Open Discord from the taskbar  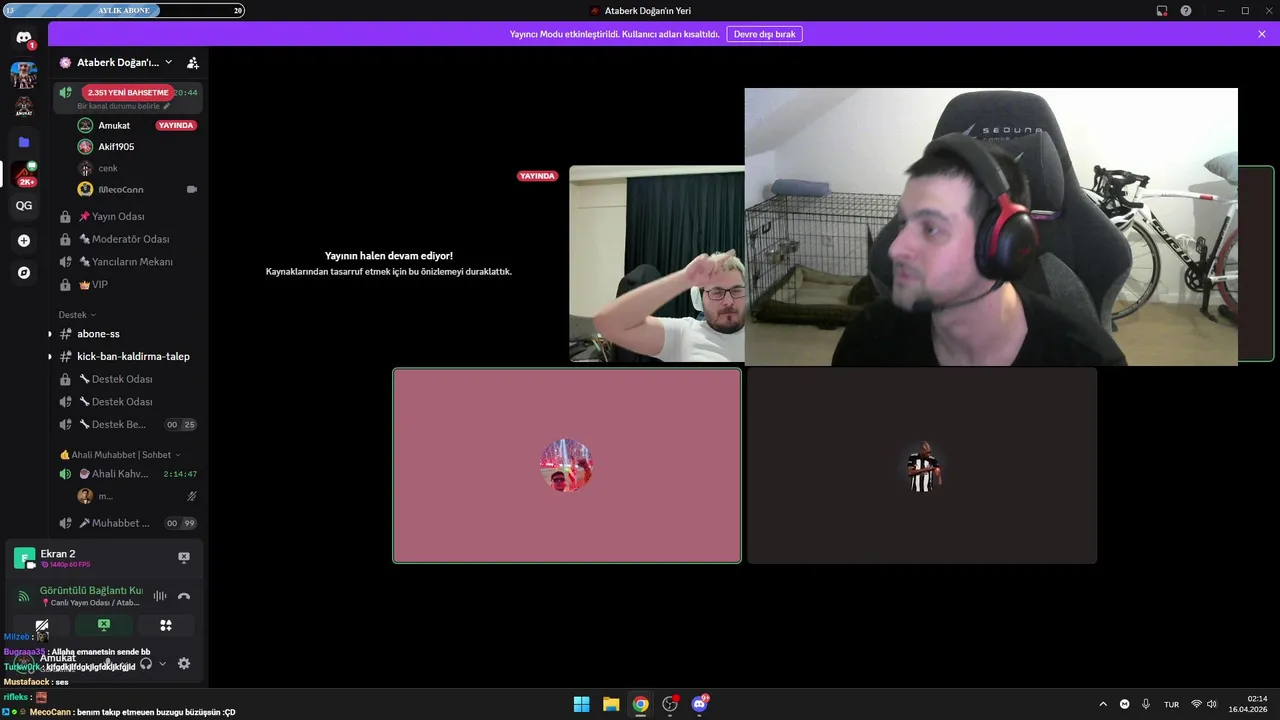700,704
